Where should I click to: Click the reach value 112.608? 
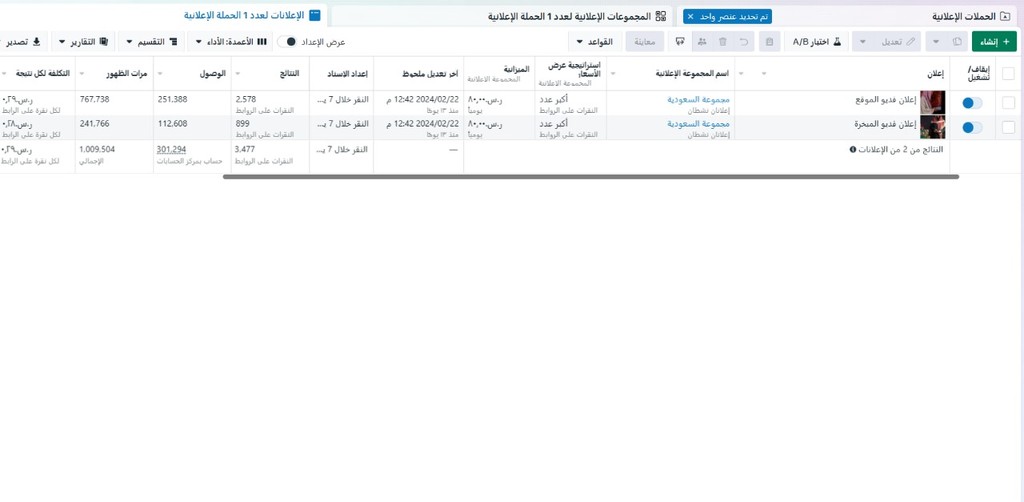172,123
